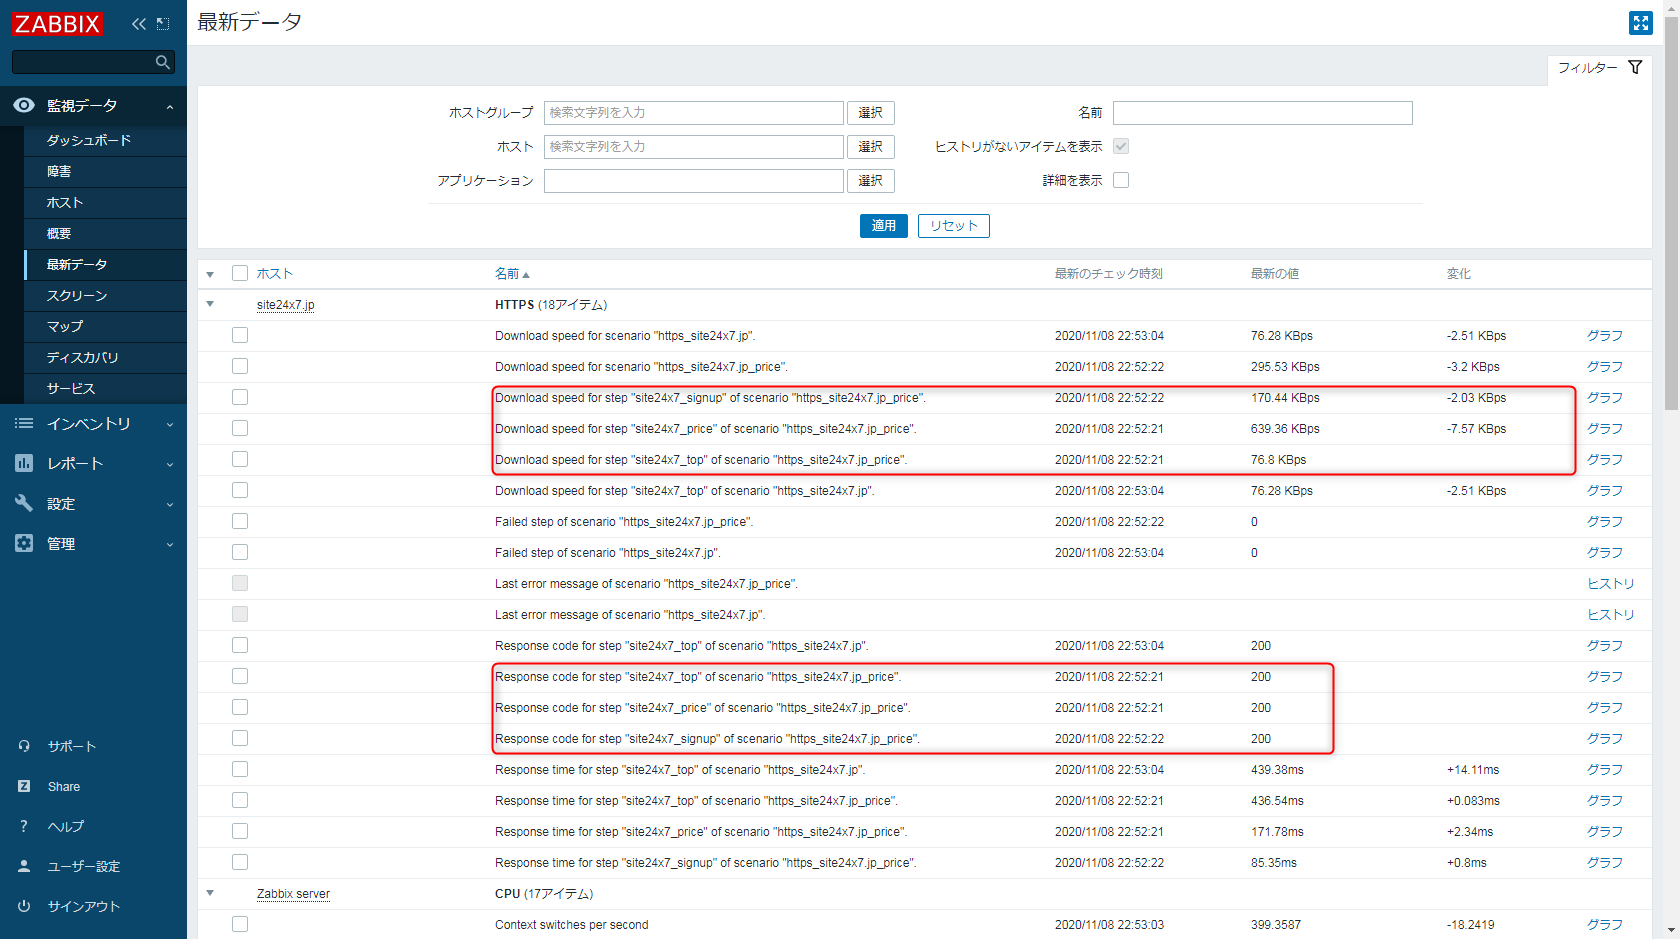
Task: Click the eye icon for 監視データ
Action: pos(24,105)
